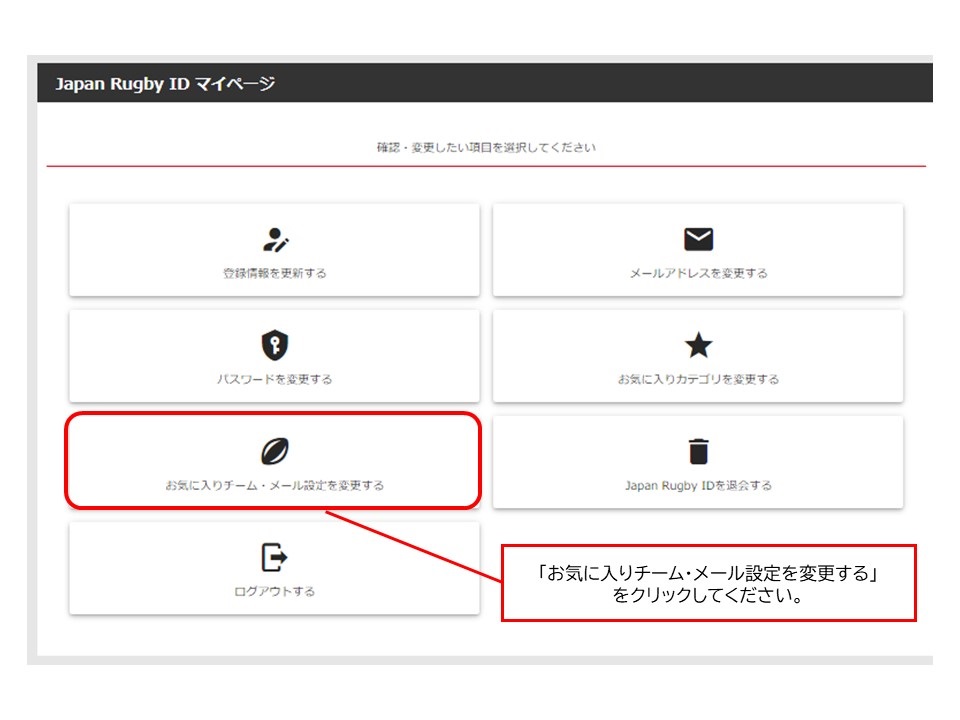The width and height of the screenshot is (960, 720).
Task: Click the star favorite category icon
Action: 698,345
